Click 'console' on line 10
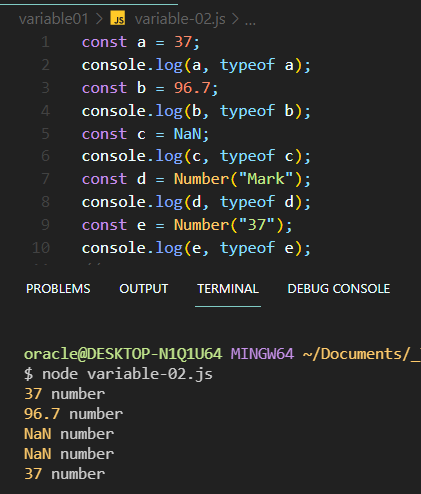Screen dimensions: 421x494 (114, 248)
